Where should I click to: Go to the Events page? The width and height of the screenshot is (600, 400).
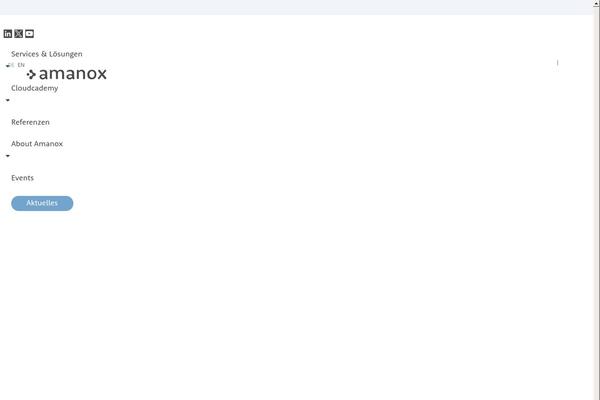point(22,178)
